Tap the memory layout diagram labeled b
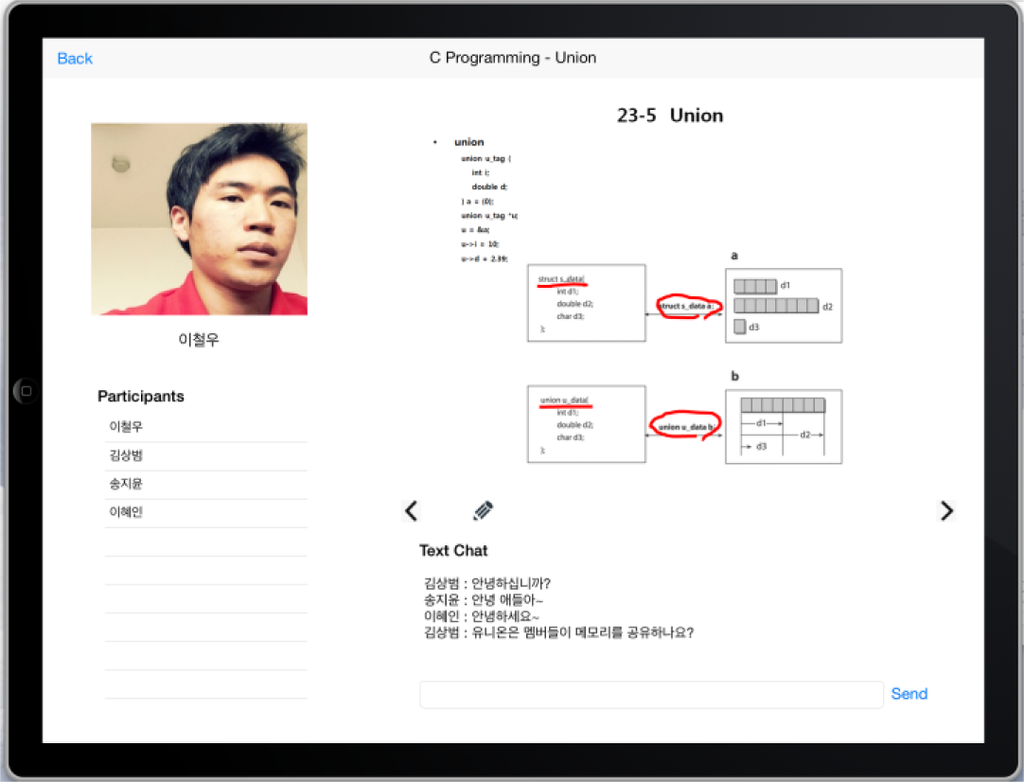Image resolution: width=1024 pixels, height=782 pixels. [783, 426]
